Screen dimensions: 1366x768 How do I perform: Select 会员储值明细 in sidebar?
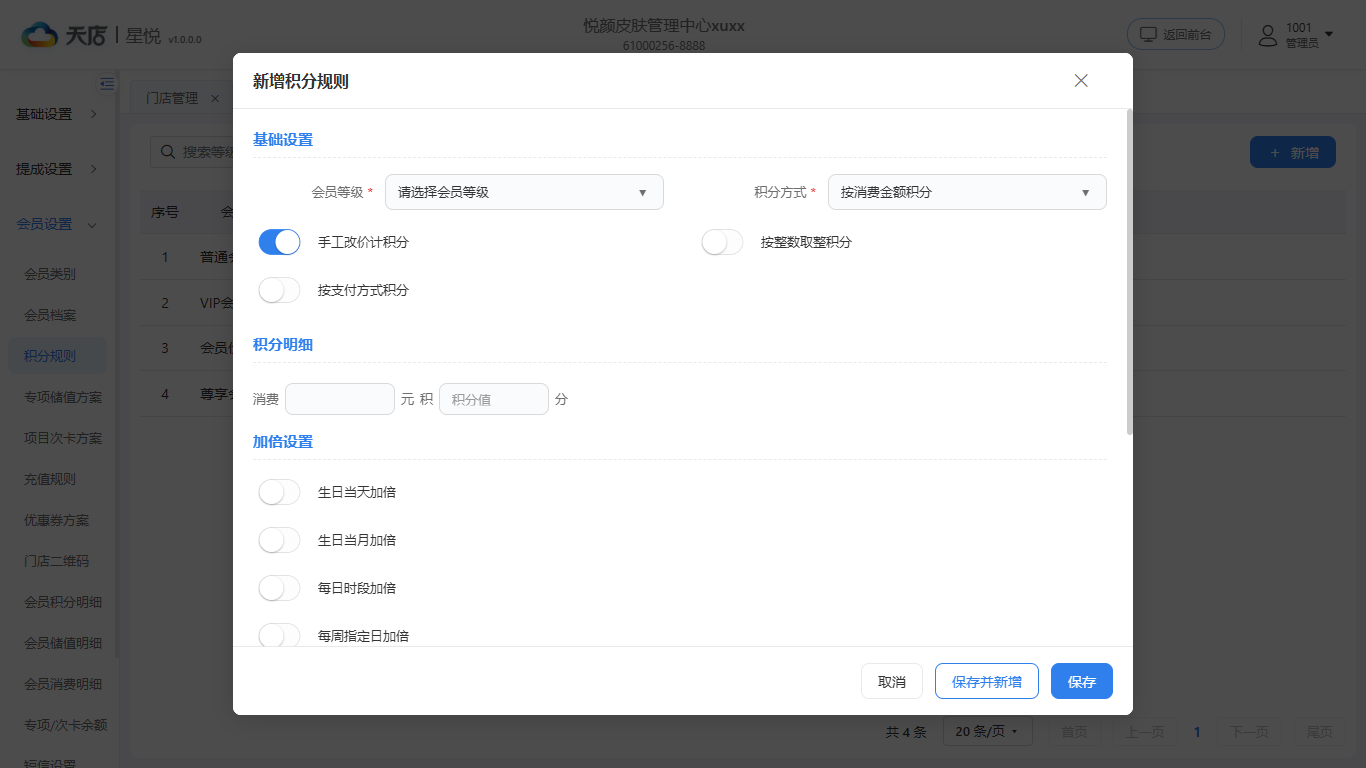(x=63, y=643)
